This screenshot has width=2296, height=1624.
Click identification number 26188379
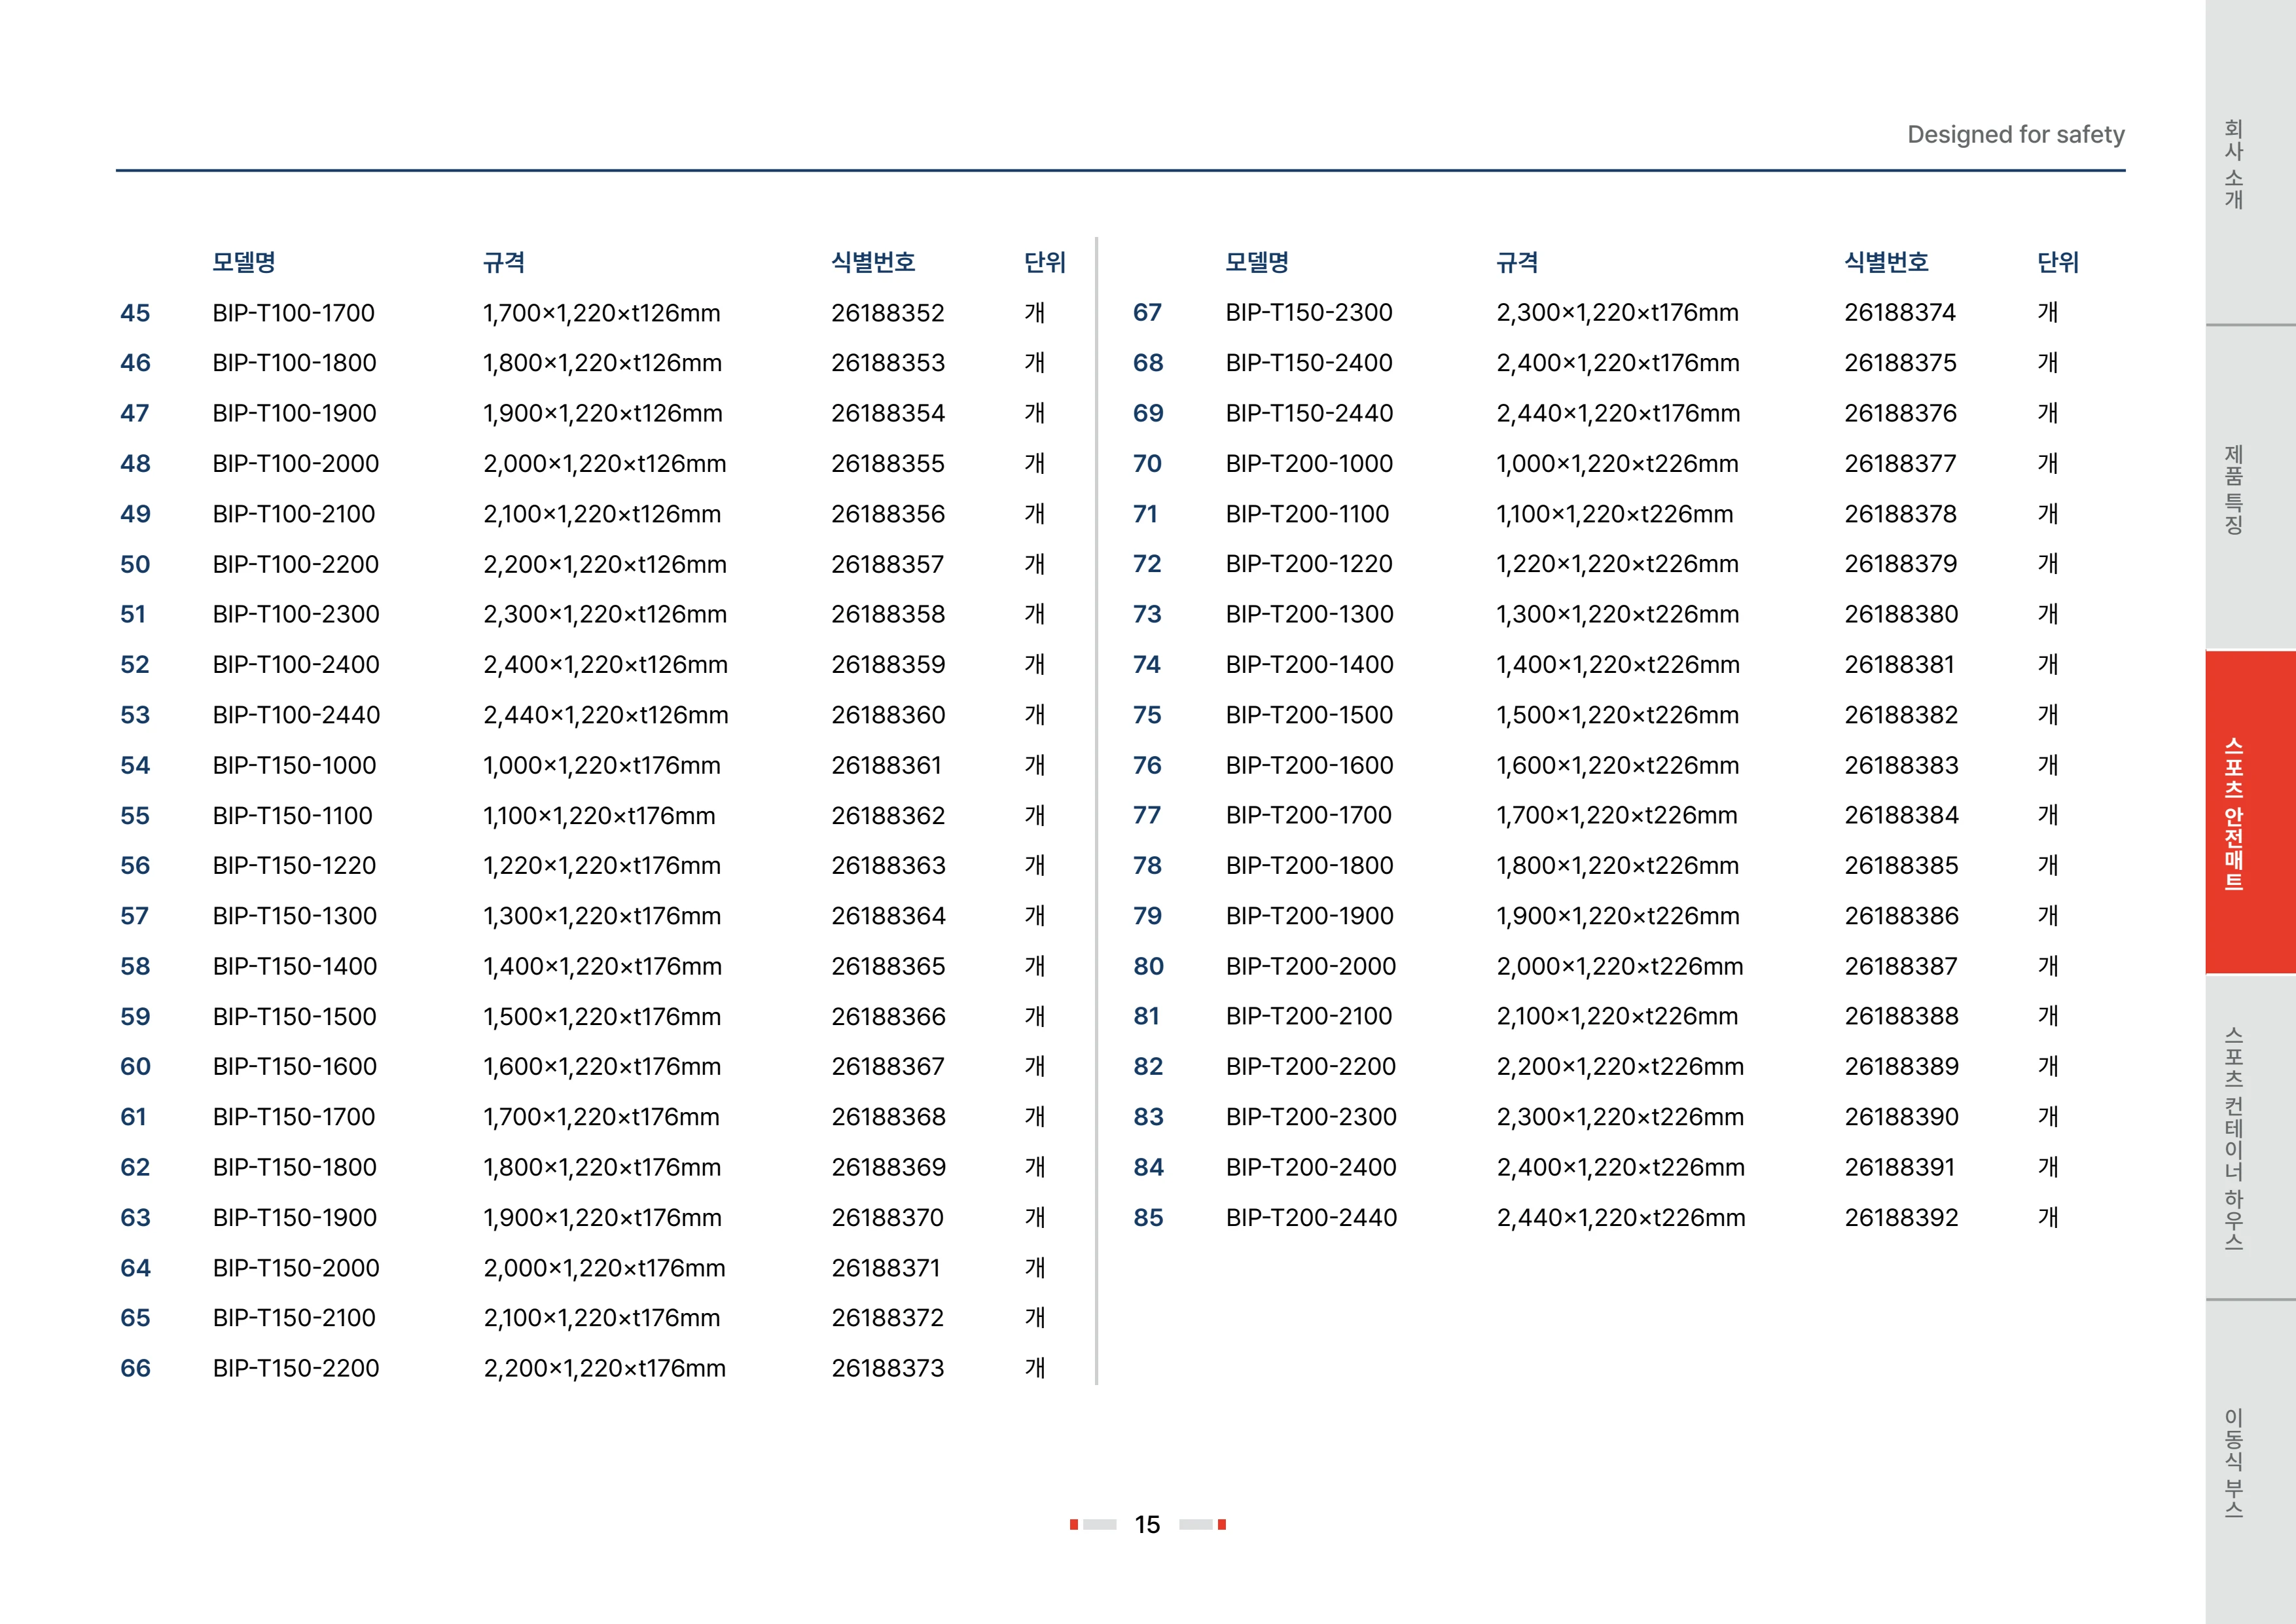(x=1901, y=564)
